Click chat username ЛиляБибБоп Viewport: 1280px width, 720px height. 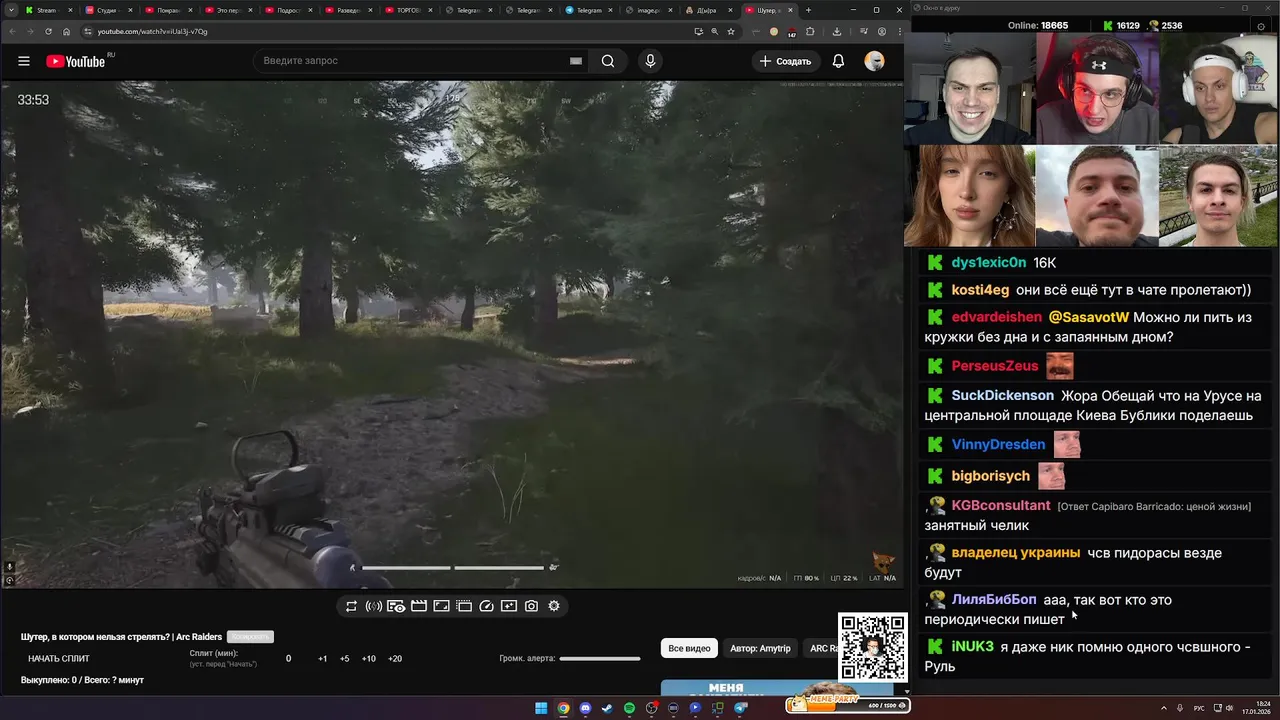click(994, 600)
